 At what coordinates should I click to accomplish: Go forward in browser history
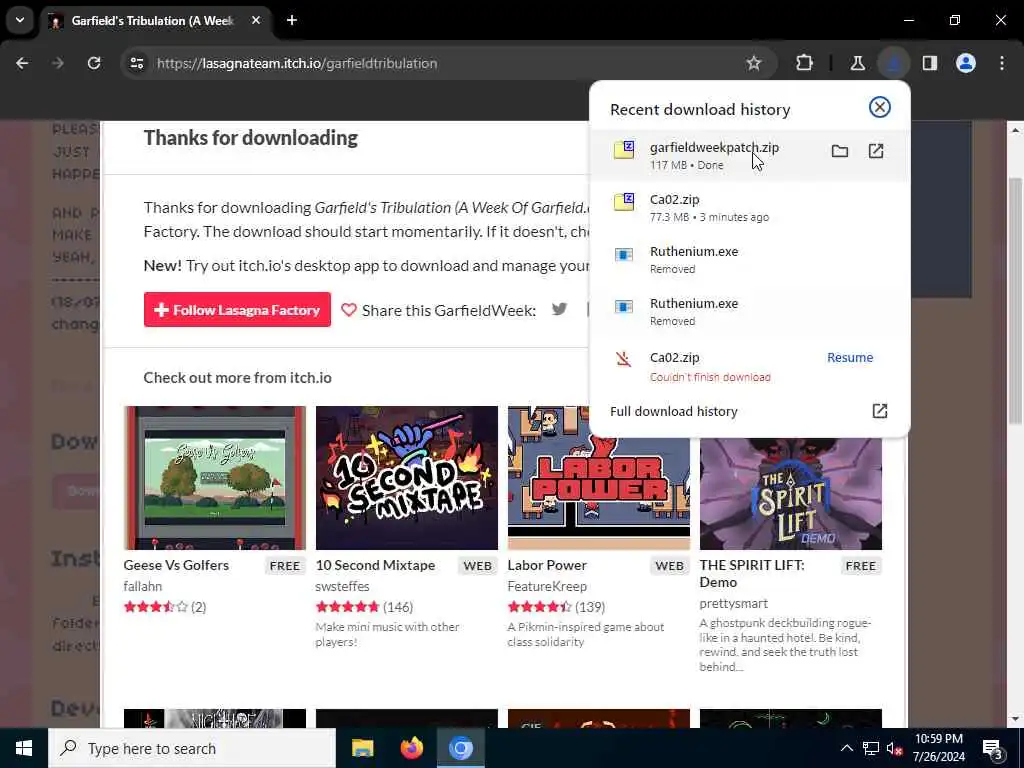pyautogui.click(x=57, y=63)
